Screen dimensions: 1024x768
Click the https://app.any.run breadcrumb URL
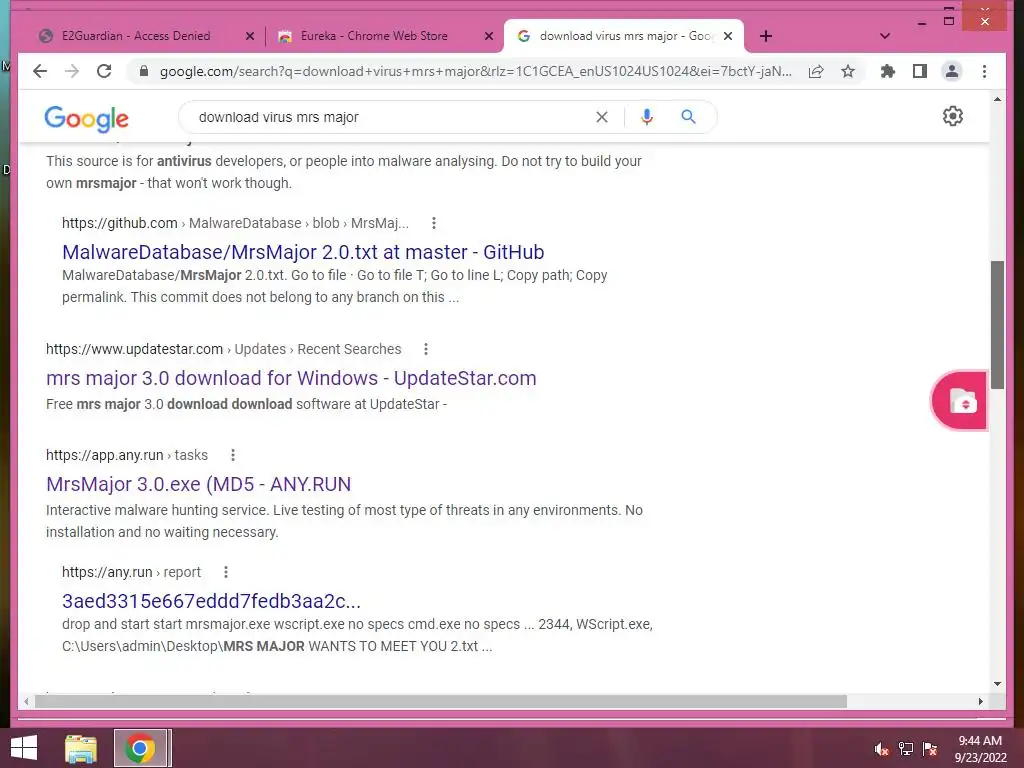[x=127, y=455]
